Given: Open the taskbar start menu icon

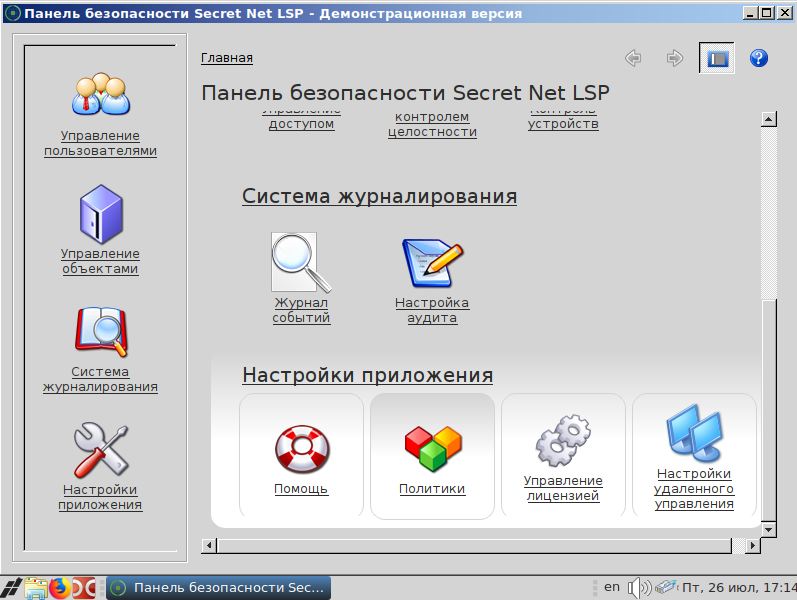Looking at the screenshot, I should [x=11, y=588].
